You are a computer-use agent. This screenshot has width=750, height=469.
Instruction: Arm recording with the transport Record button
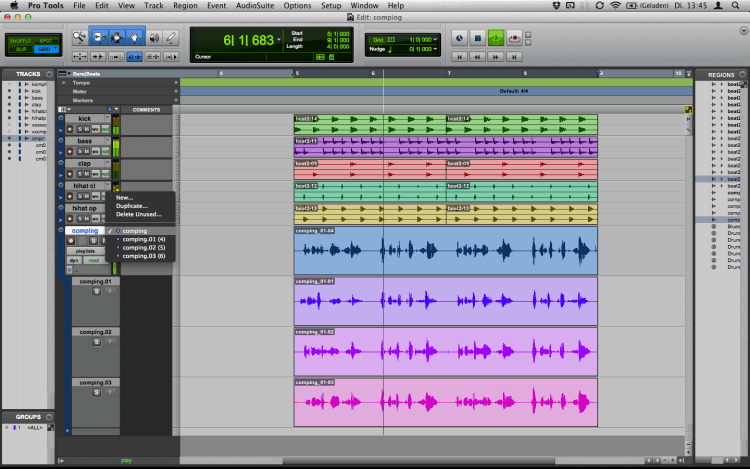(x=514, y=38)
